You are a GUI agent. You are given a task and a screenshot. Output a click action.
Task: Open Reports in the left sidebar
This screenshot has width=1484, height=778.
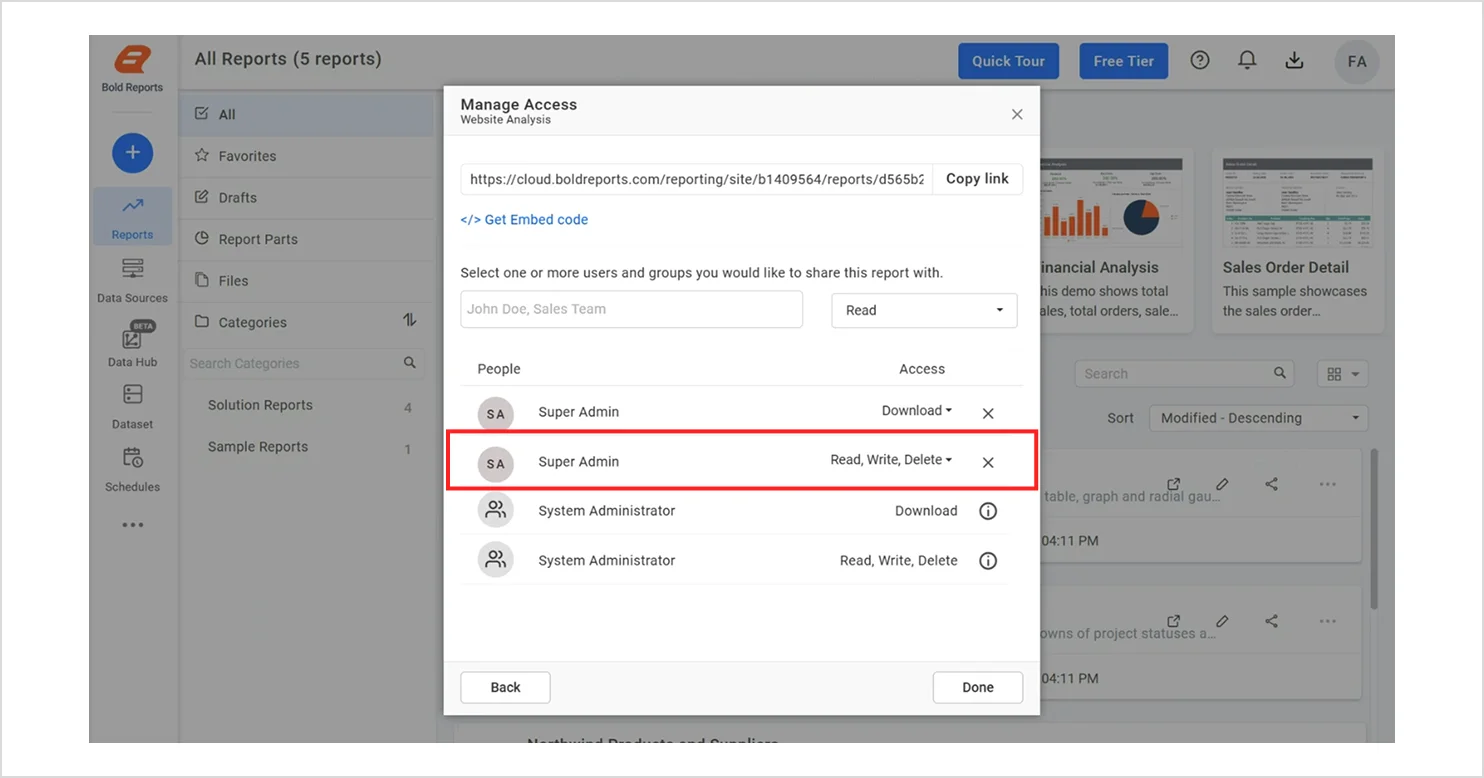[x=132, y=216]
